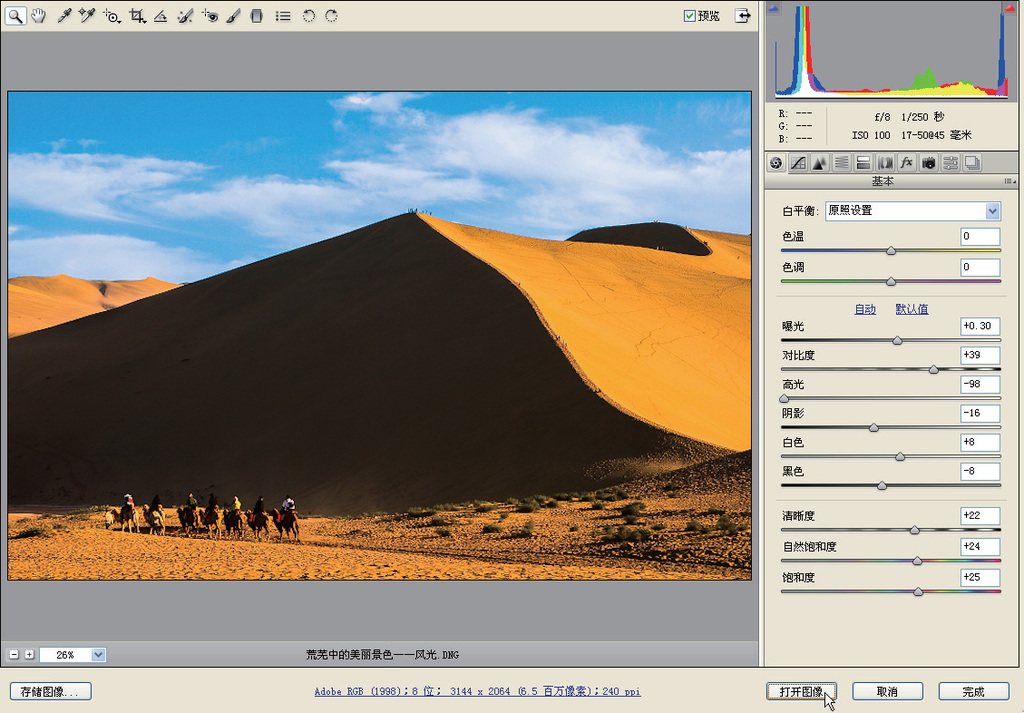Click the 白色 whites slider handle
The width and height of the screenshot is (1024, 713).
[900, 456]
